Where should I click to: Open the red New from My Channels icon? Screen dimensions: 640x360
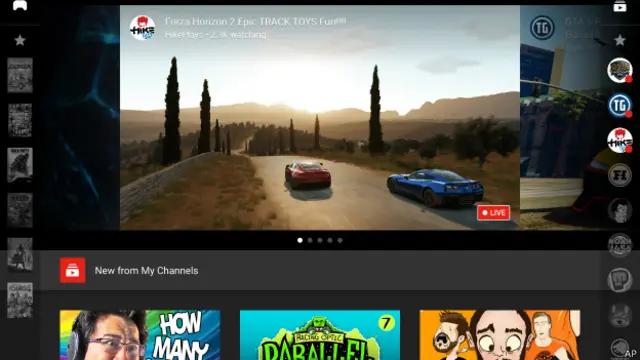pyautogui.click(x=73, y=270)
